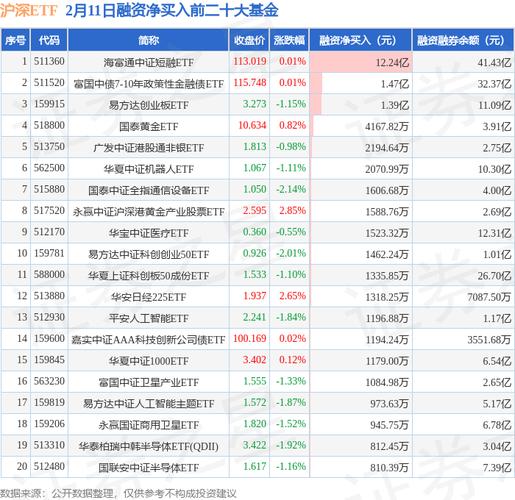Select 富国中证卫星产业ETF name cell

148,382
